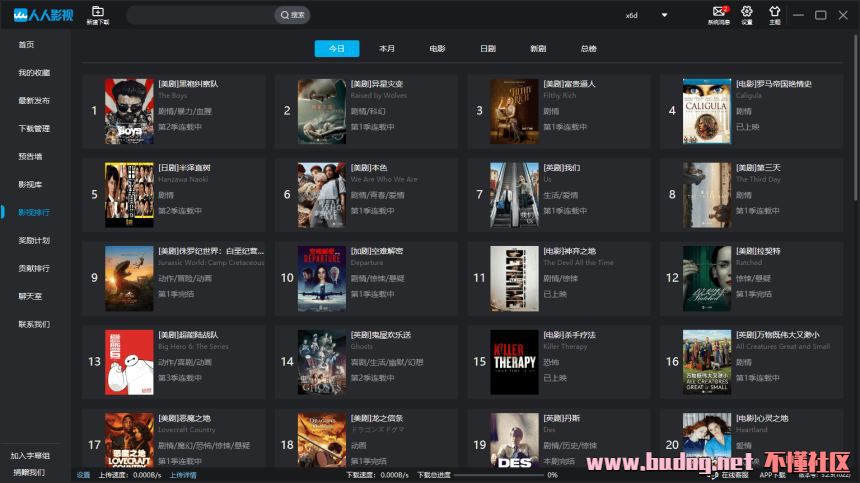Open 上传详情 link in status bar

[x=183, y=475]
